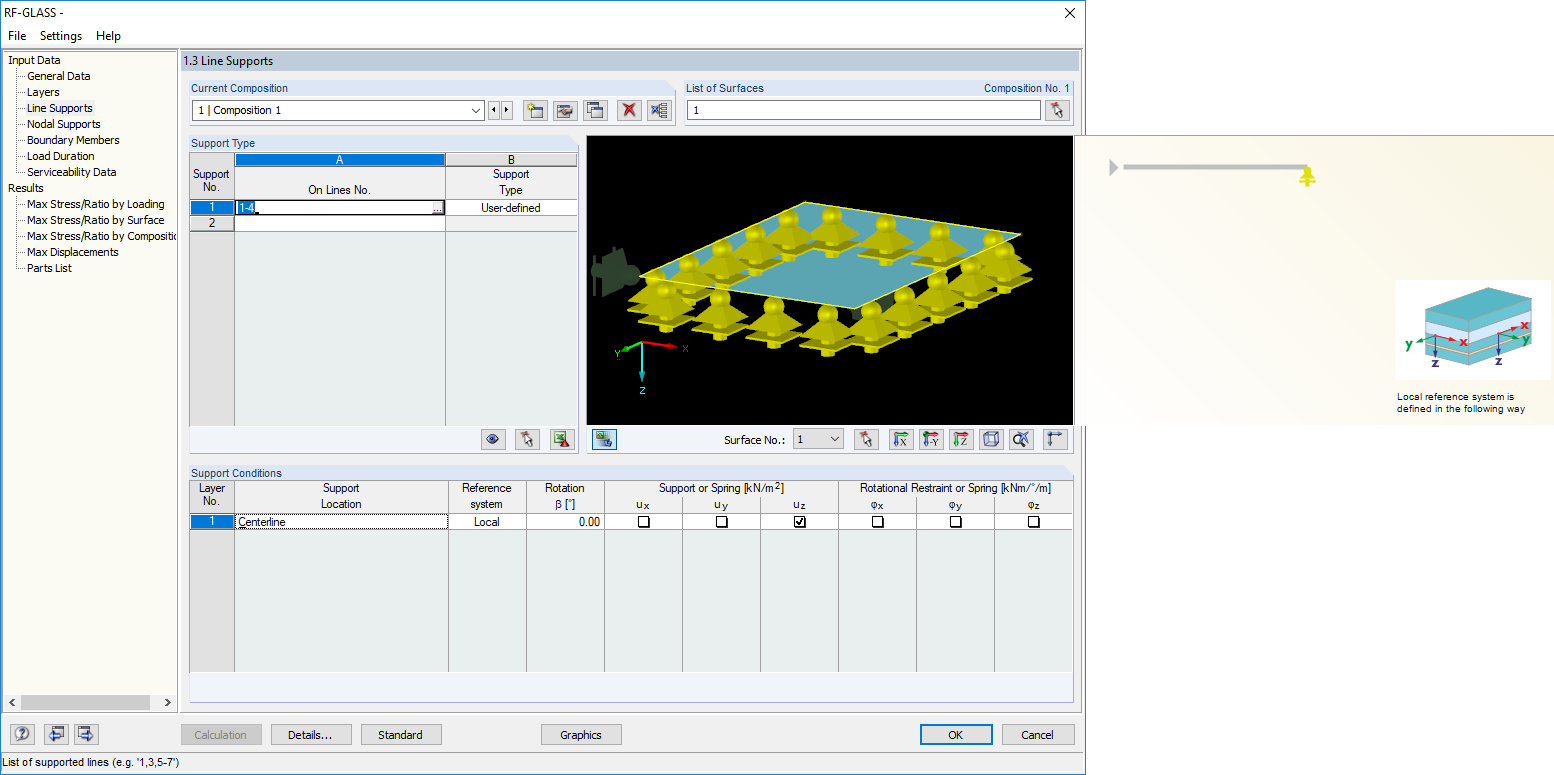Viewport: 1554px width, 775px height.
Task: Click the Graphics button
Action: pos(581,735)
